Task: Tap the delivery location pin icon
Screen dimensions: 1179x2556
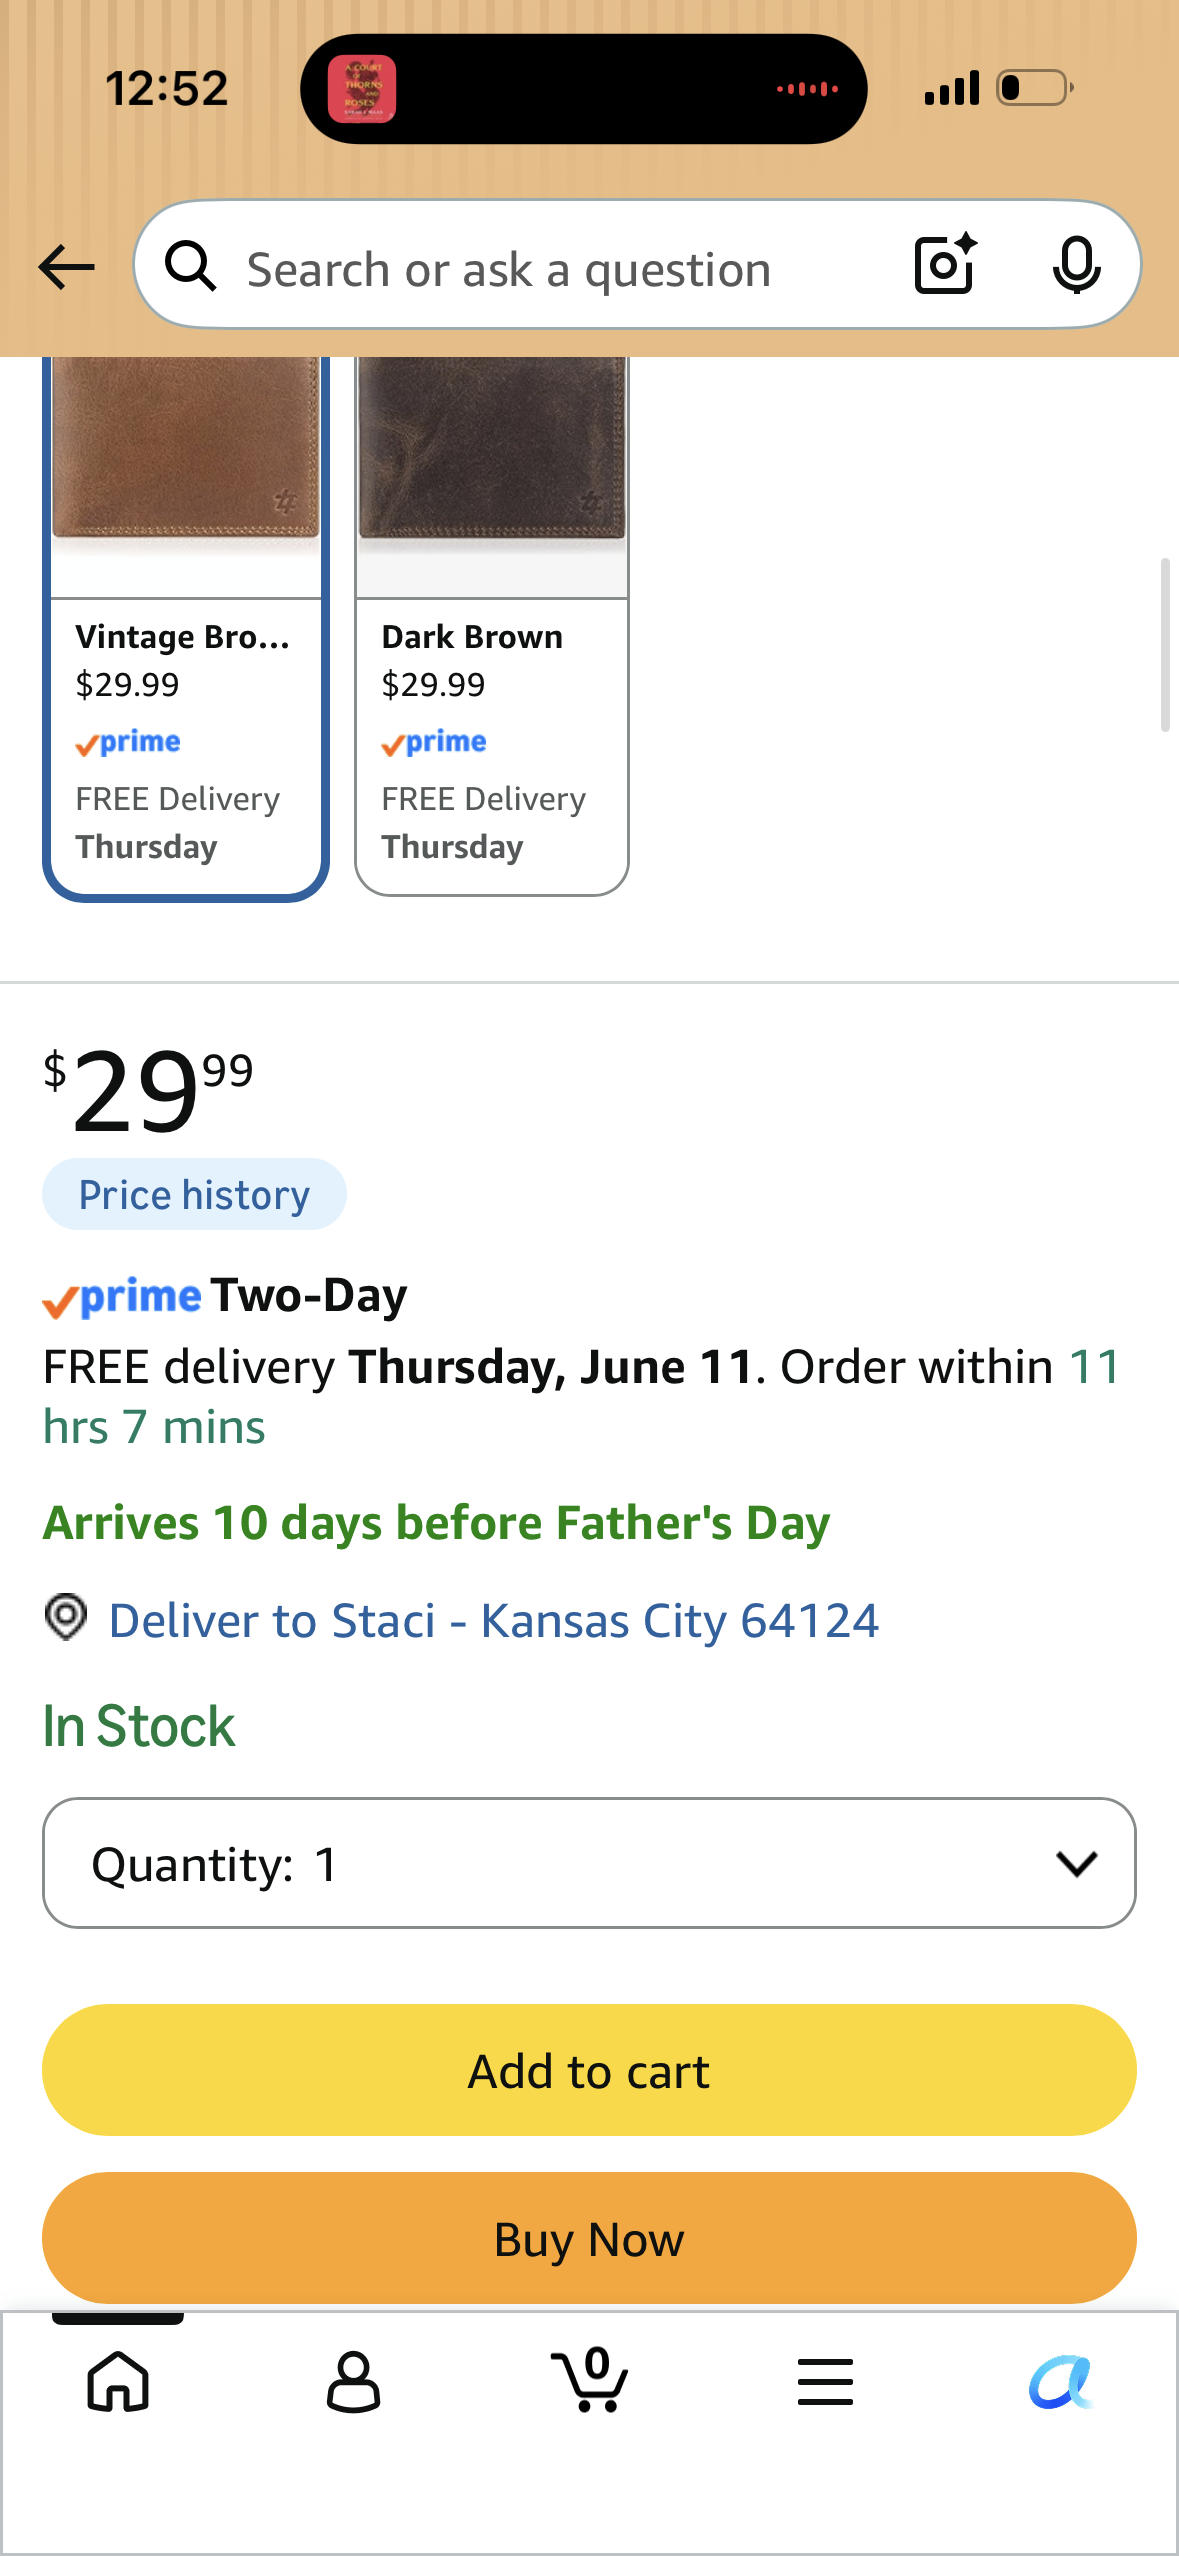Action: tap(66, 1616)
